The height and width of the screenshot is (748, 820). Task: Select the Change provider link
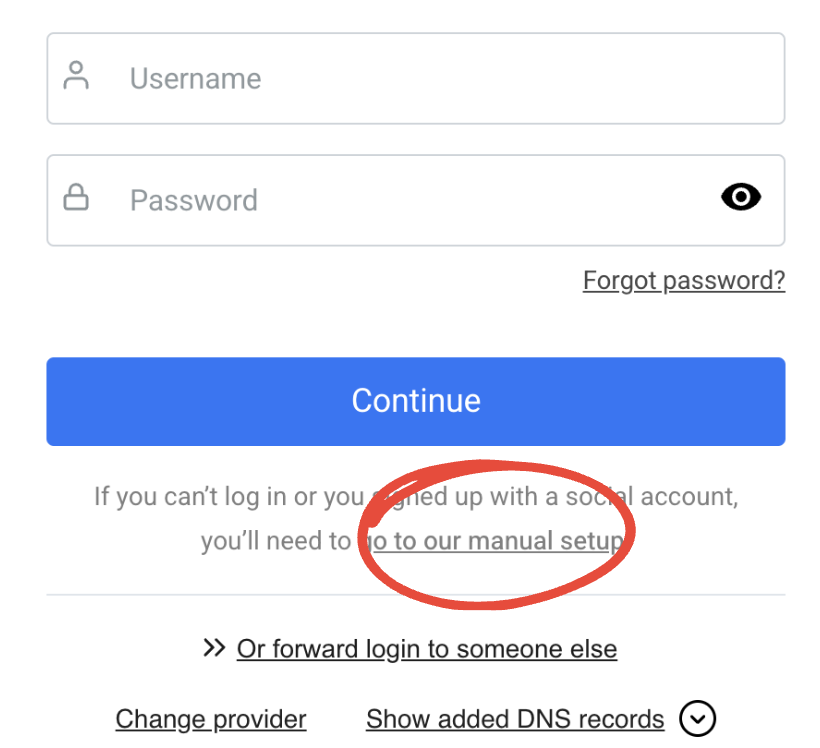click(x=211, y=719)
